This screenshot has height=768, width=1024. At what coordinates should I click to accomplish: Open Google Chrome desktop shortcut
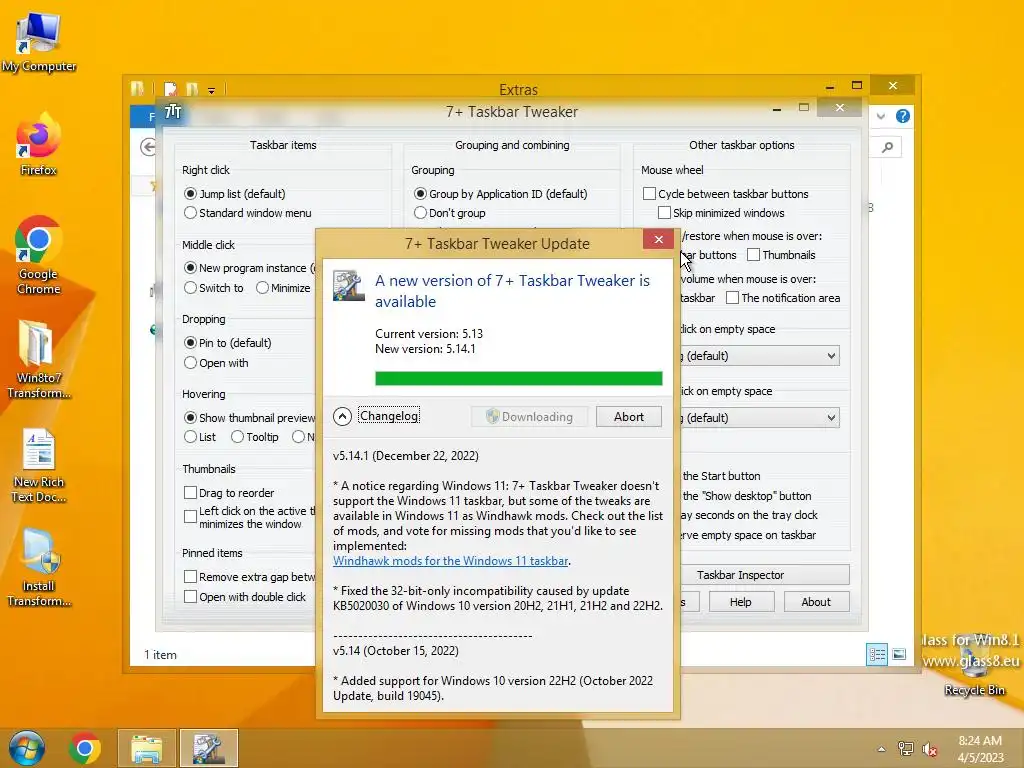39,255
